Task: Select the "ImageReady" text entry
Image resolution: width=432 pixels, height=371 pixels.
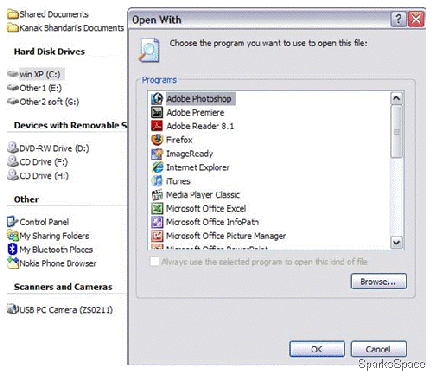Action: pos(190,154)
